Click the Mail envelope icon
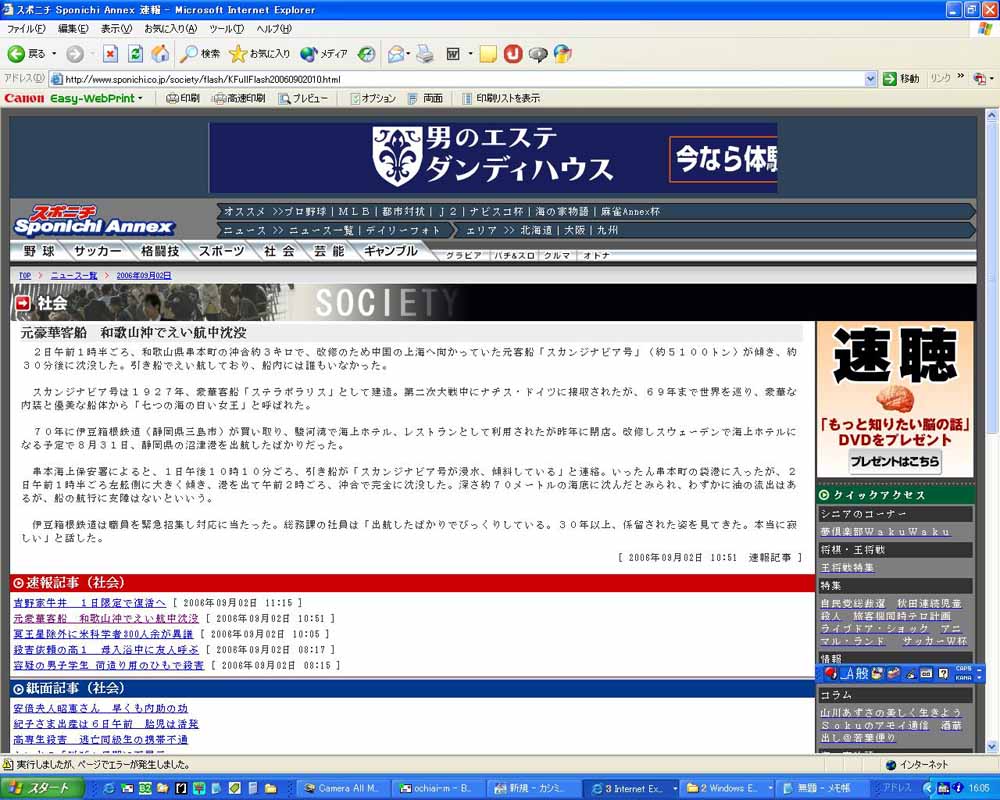The width and height of the screenshot is (1000, 800). (x=395, y=54)
